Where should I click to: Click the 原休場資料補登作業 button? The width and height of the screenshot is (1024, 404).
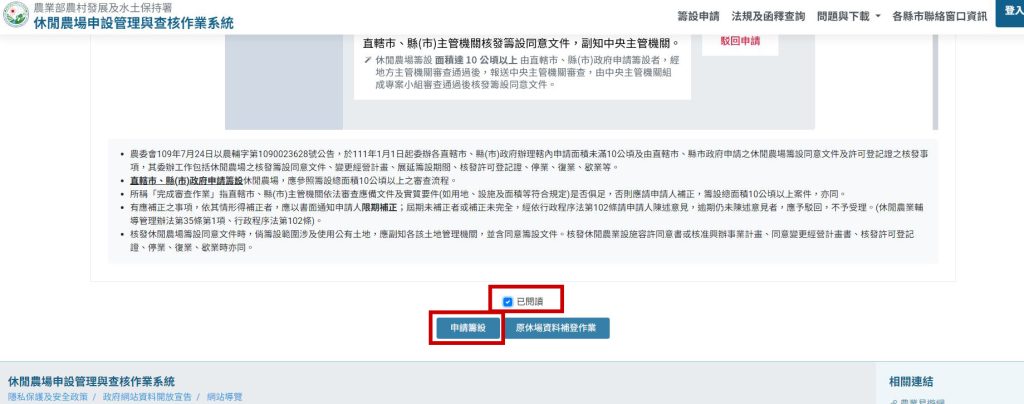click(556, 328)
